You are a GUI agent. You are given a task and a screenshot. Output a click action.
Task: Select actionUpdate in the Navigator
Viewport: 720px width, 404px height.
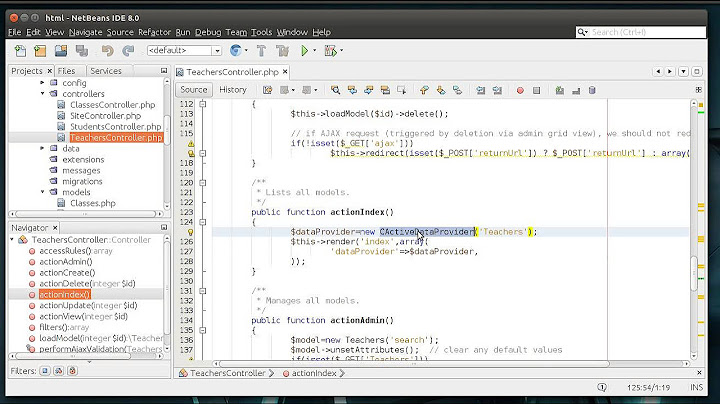click(88, 305)
